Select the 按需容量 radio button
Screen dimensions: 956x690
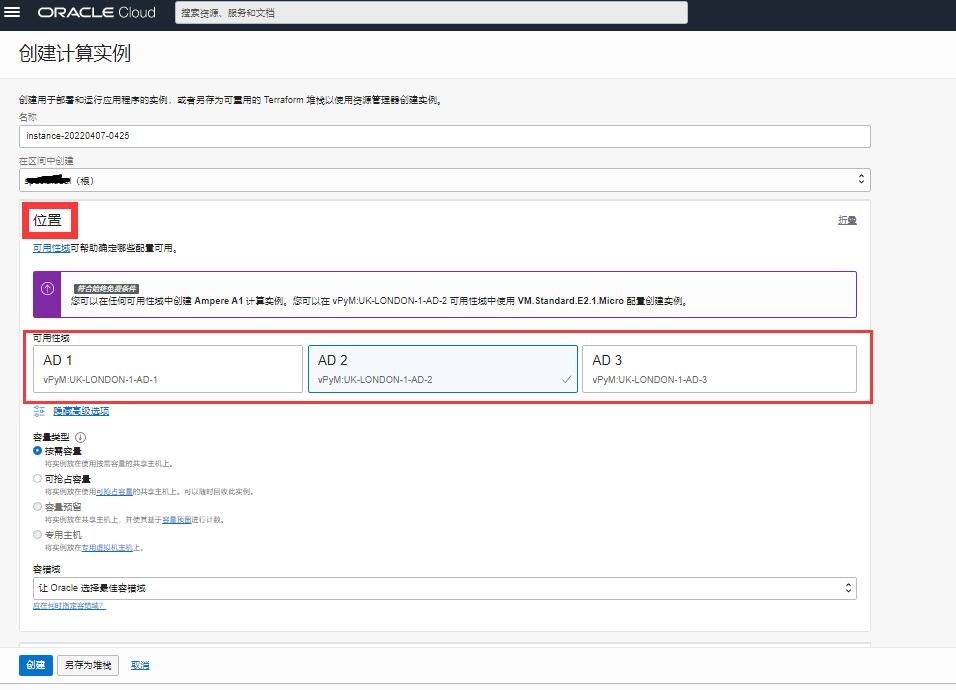[x=37, y=451]
